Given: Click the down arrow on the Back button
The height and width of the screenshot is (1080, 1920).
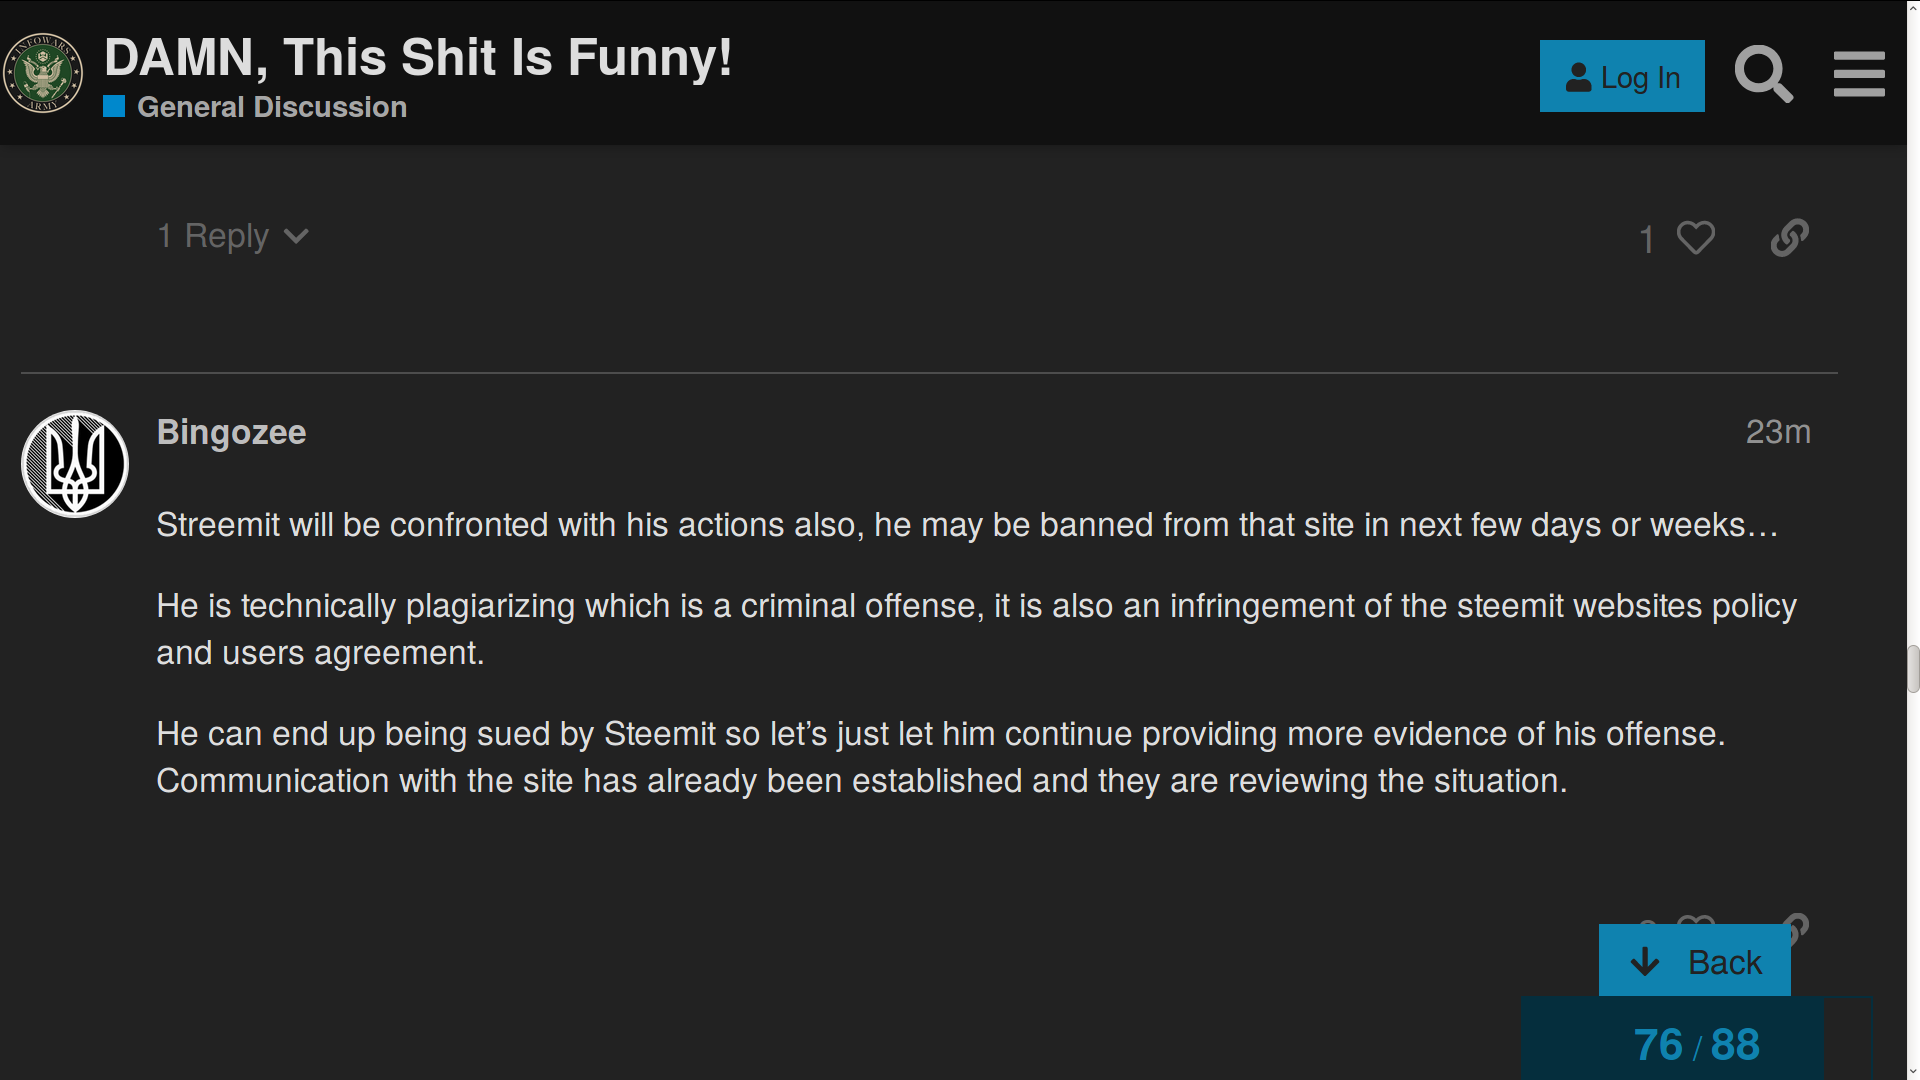Looking at the screenshot, I should click(x=1645, y=962).
